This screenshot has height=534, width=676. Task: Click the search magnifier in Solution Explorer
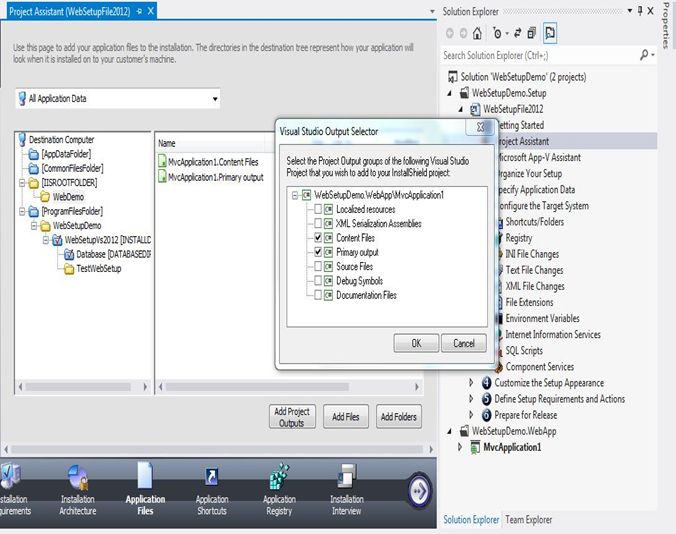point(645,55)
